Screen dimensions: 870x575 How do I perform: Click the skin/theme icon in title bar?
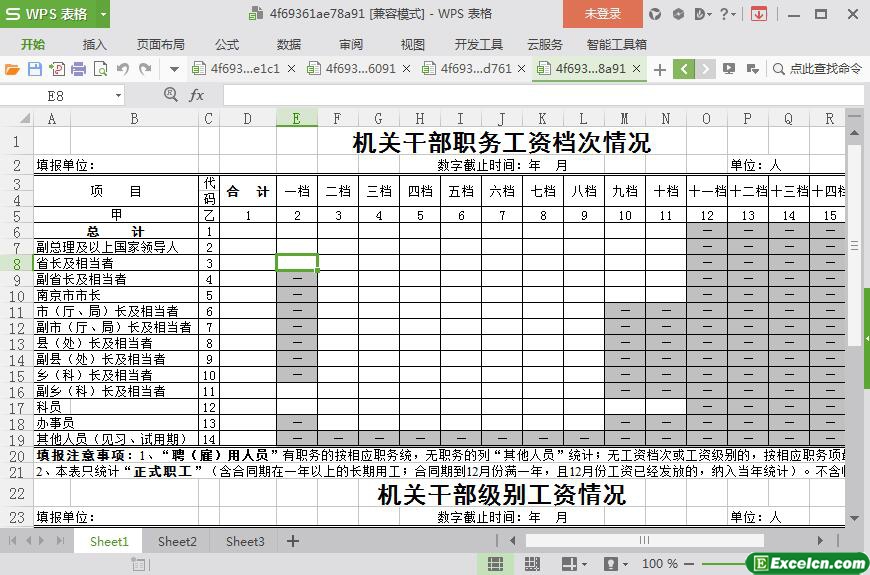[x=655, y=14]
